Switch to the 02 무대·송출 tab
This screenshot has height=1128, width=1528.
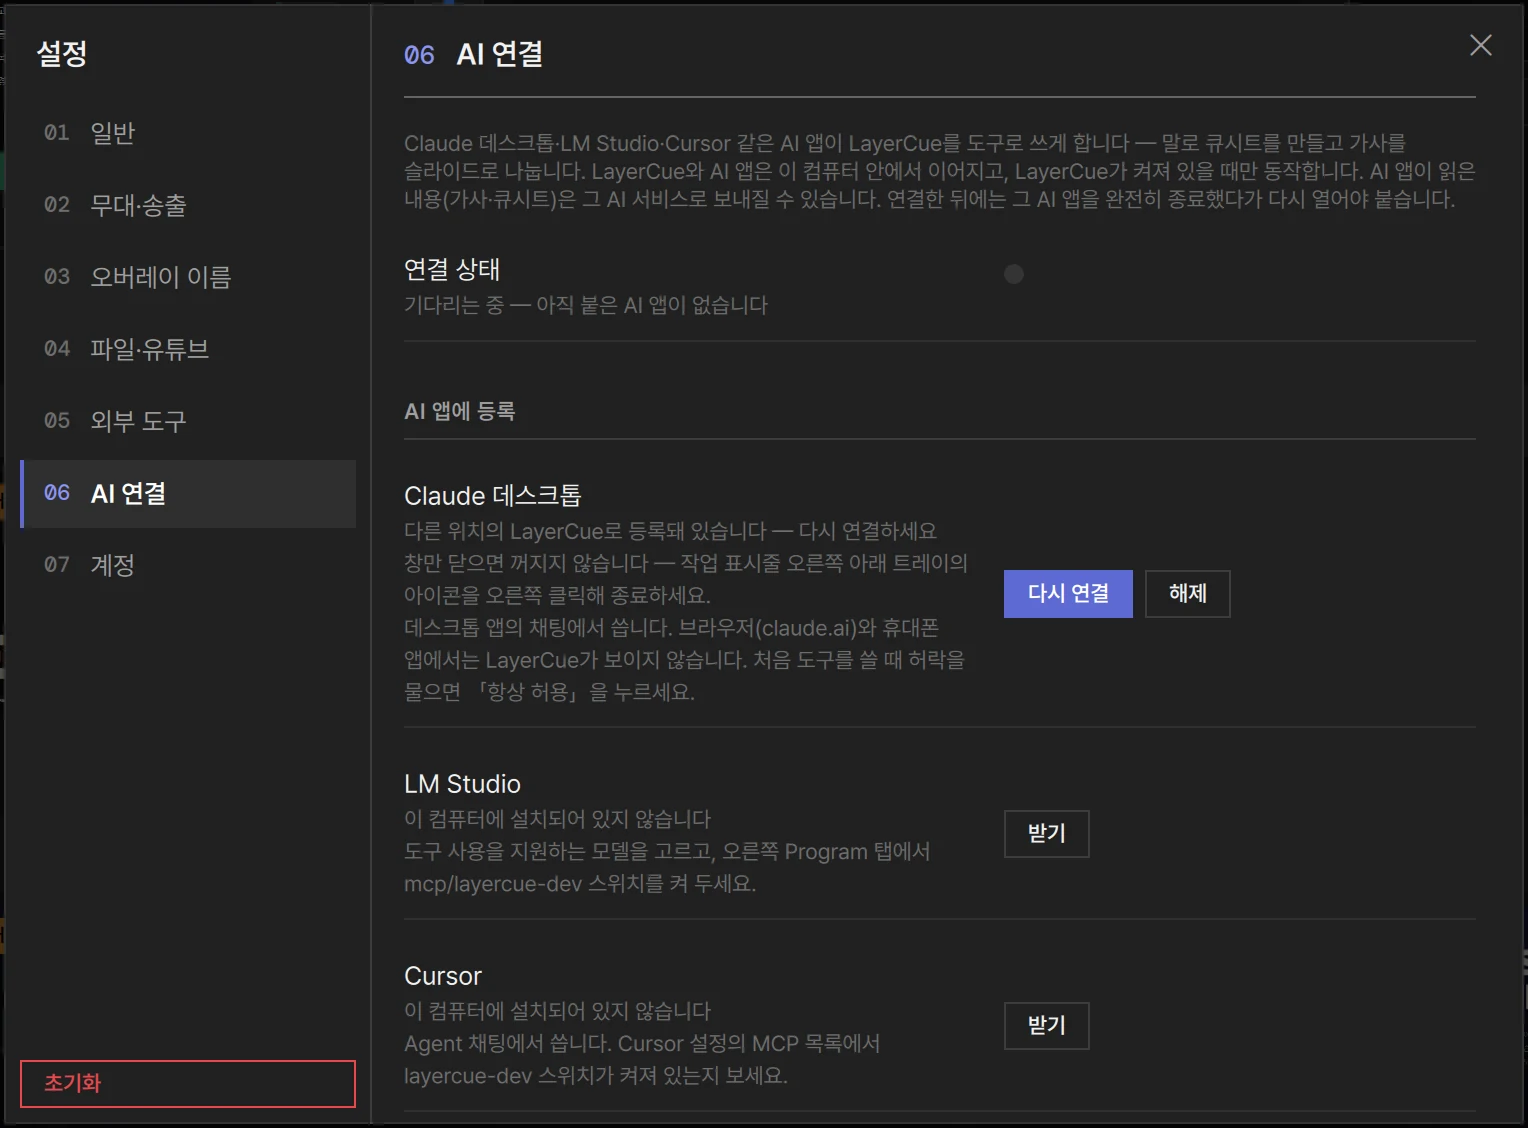(188, 205)
